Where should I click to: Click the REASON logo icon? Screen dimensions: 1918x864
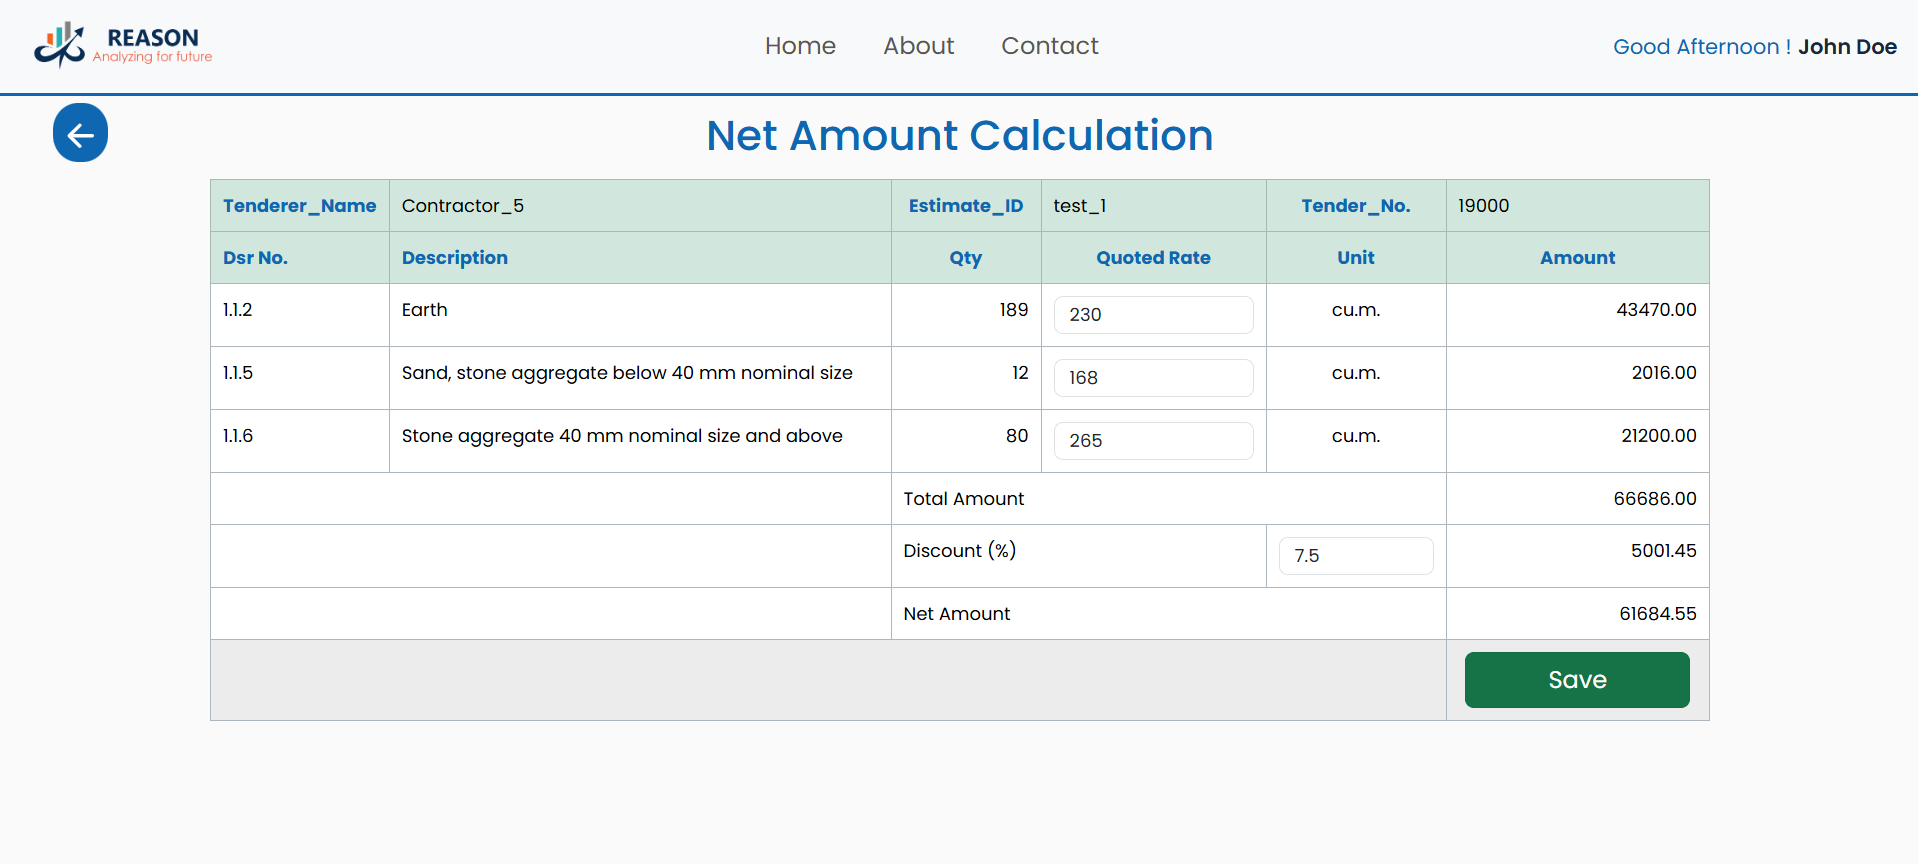tap(59, 45)
